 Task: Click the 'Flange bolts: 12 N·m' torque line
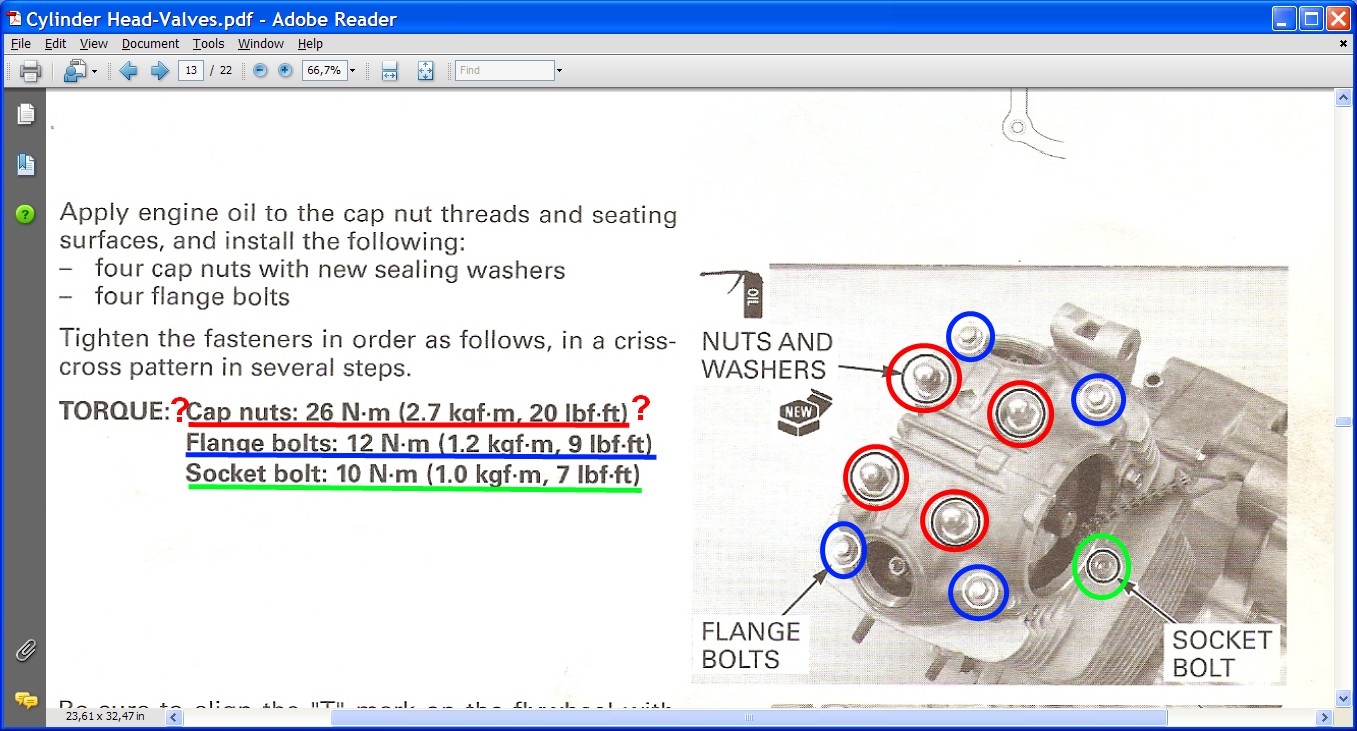pyautogui.click(x=420, y=442)
